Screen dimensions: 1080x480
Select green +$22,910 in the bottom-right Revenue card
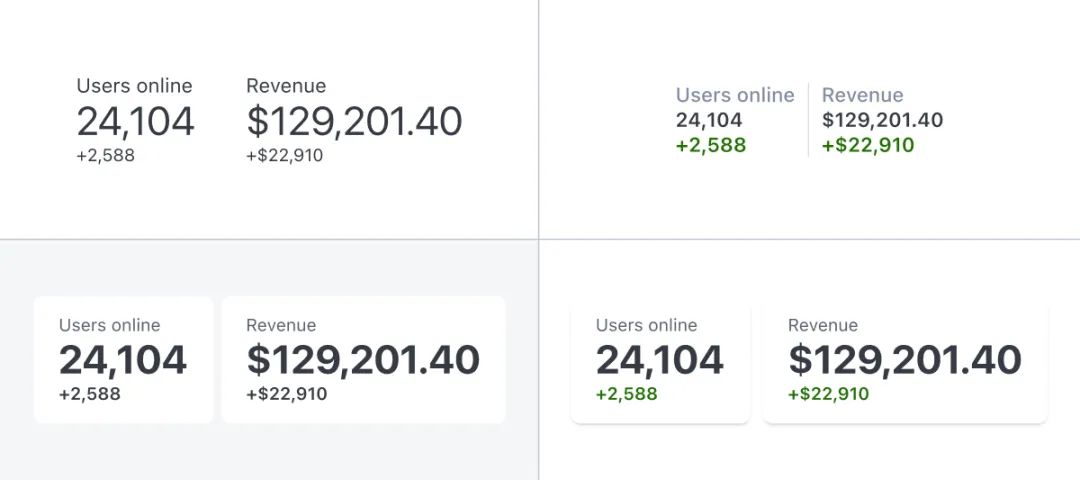[828, 394]
